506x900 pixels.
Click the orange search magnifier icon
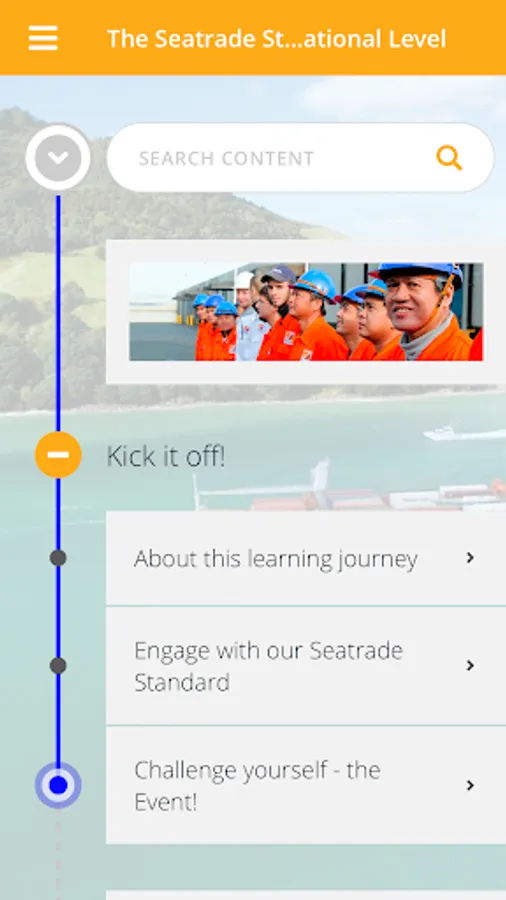pyautogui.click(x=449, y=158)
